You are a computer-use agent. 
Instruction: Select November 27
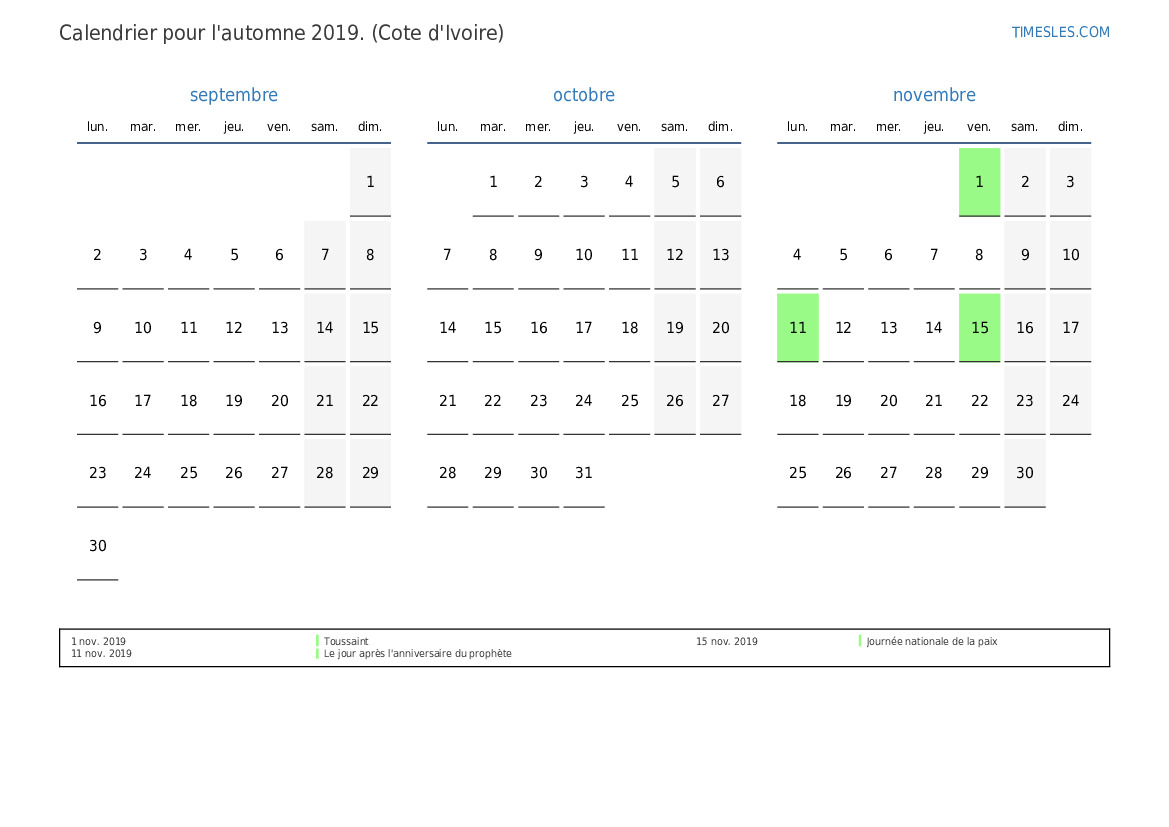pyautogui.click(x=889, y=473)
